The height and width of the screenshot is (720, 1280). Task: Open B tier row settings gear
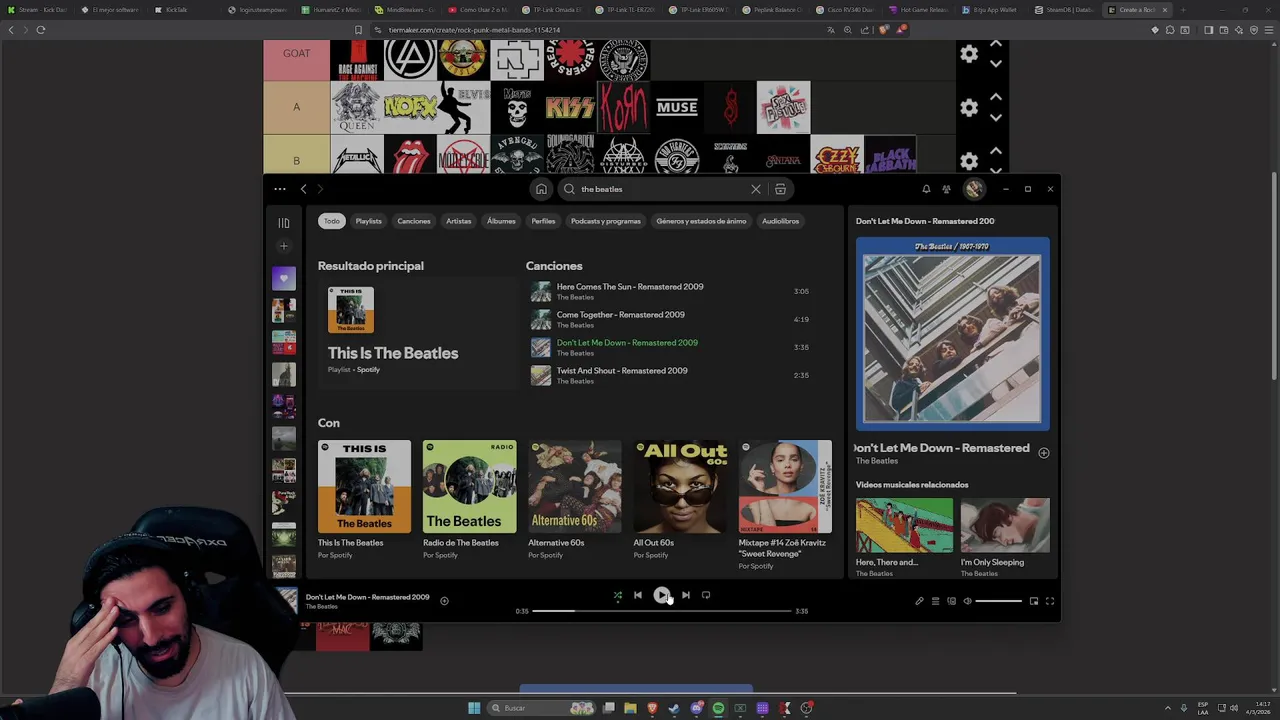point(969,160)
